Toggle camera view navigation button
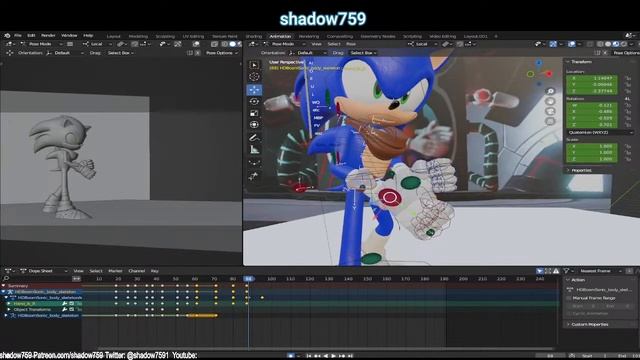This screenshot has width=640, height=360. click(x=550, y=111)
